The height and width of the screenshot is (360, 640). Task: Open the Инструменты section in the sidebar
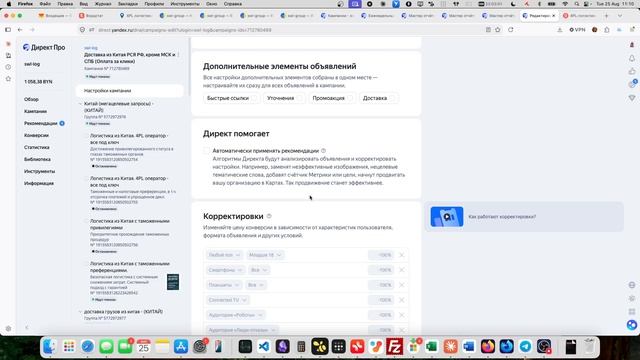39,171
